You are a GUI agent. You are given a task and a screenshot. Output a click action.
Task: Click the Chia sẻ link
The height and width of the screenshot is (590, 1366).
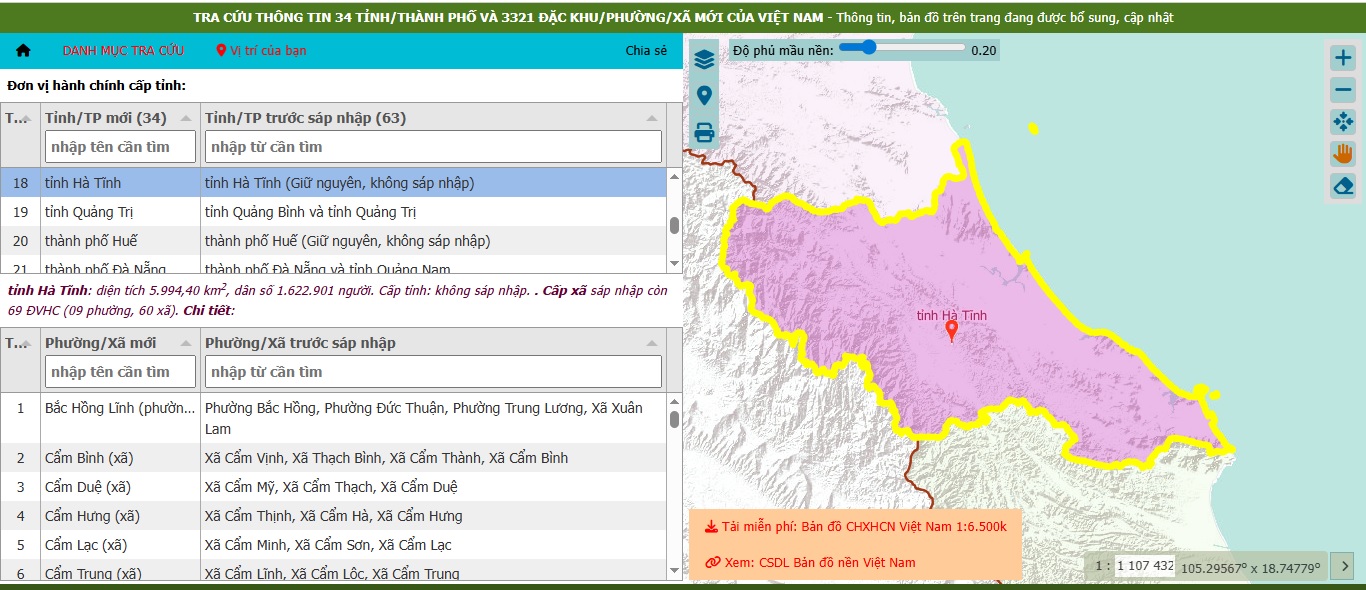pos(646,51)
